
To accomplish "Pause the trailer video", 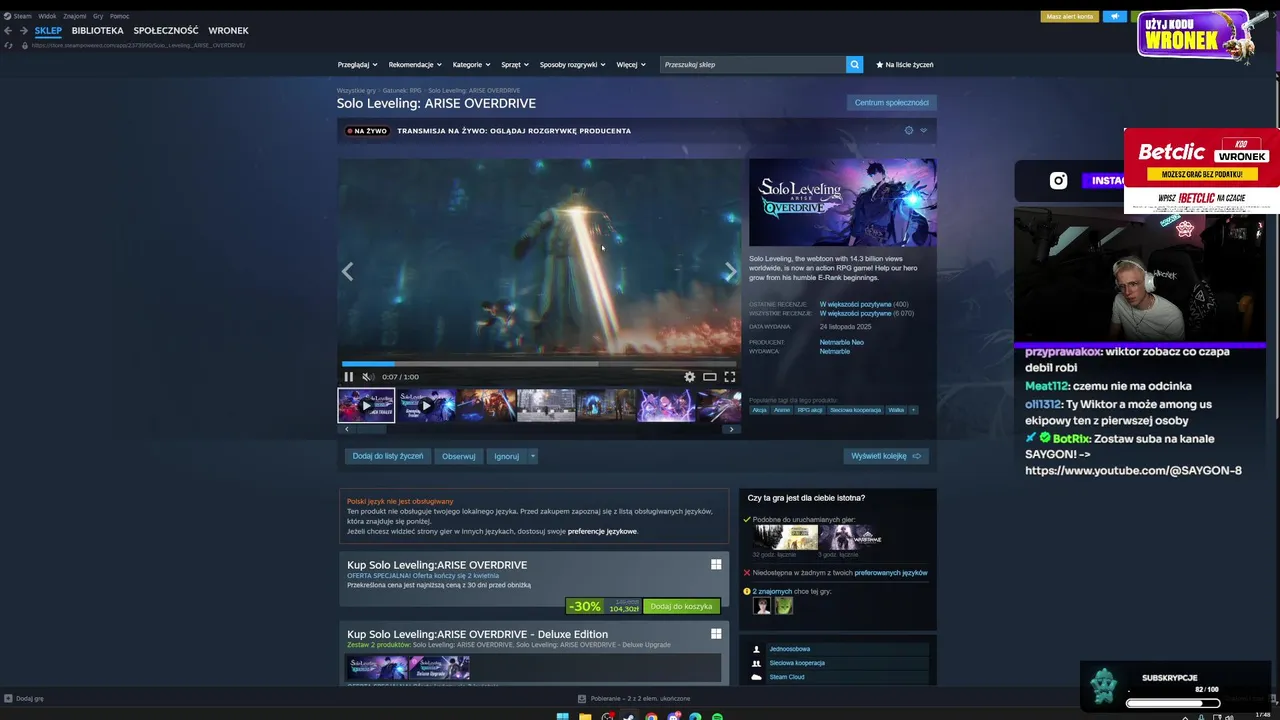I will pos(348,377).
